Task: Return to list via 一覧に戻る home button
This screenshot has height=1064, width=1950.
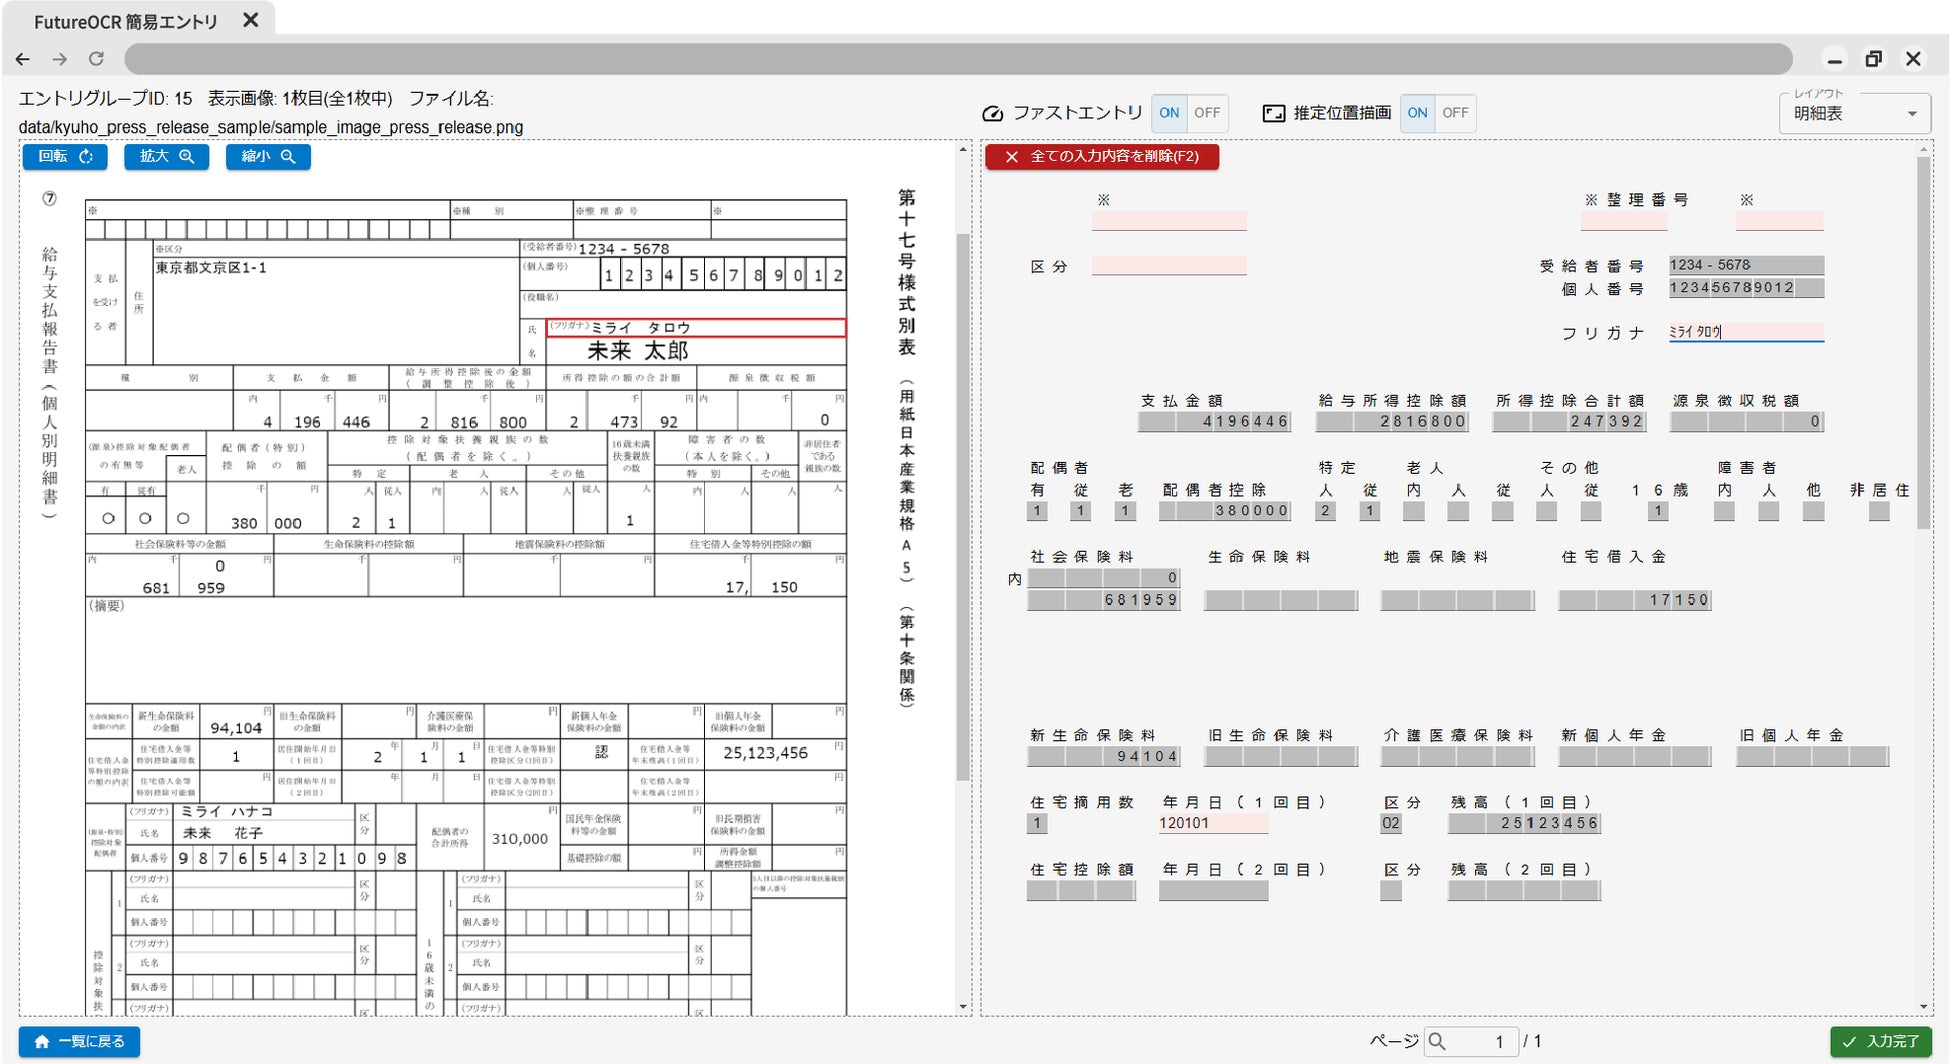Action: pos(79,1041)
